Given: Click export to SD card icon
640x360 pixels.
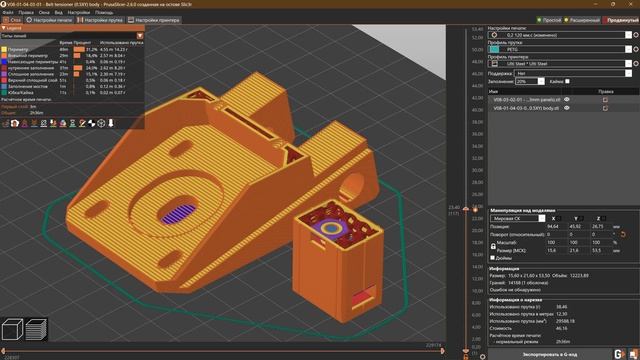Looking at the screenshot, I should [x=633, y=354].
